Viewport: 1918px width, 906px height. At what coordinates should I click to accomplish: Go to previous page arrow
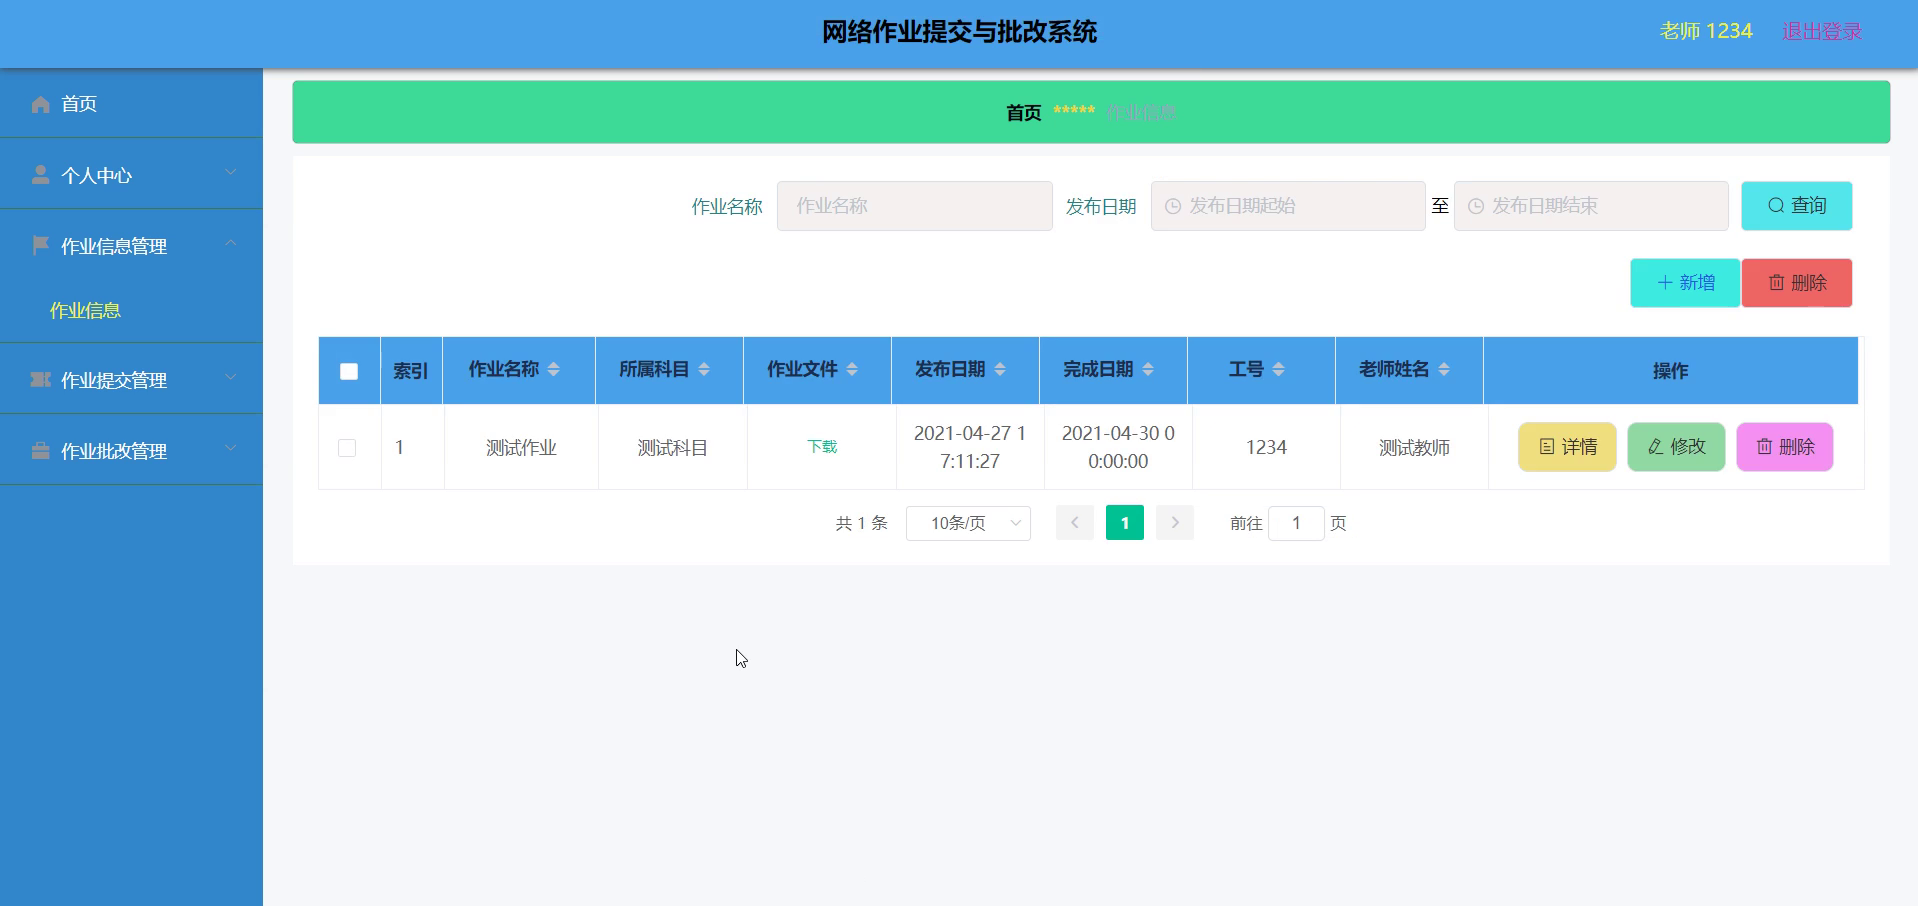(x=1075, y=523)
